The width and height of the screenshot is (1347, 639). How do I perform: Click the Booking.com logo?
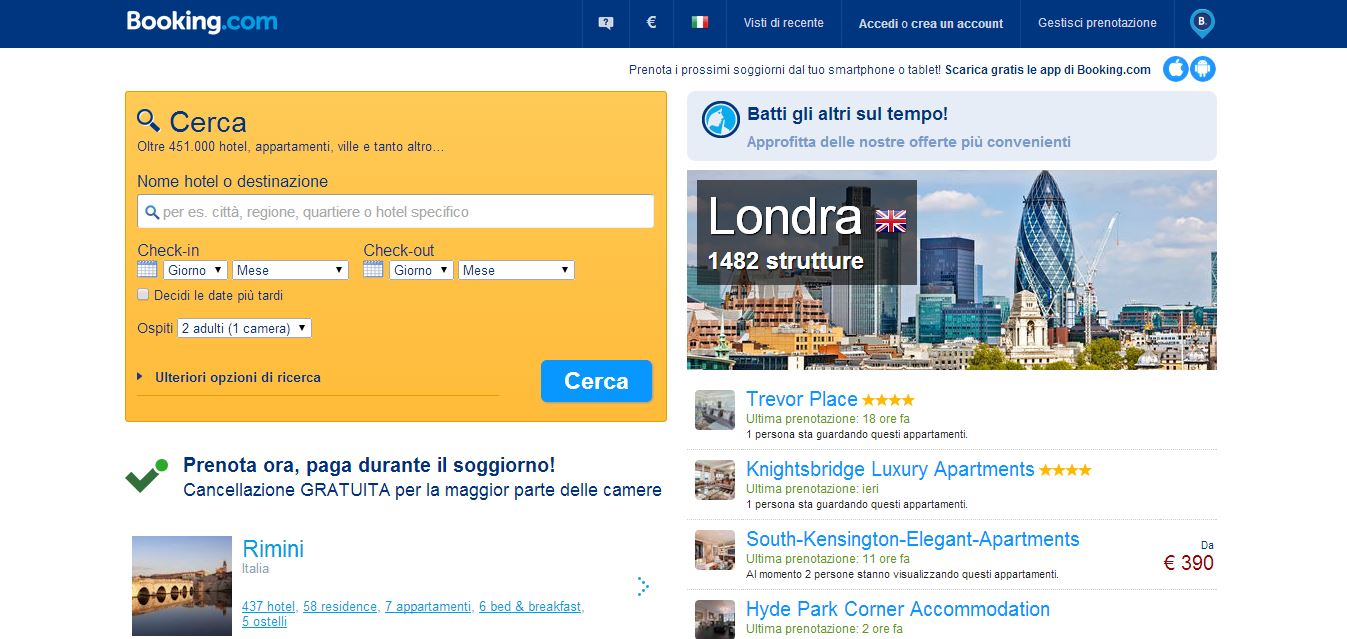tap(202, 22)
